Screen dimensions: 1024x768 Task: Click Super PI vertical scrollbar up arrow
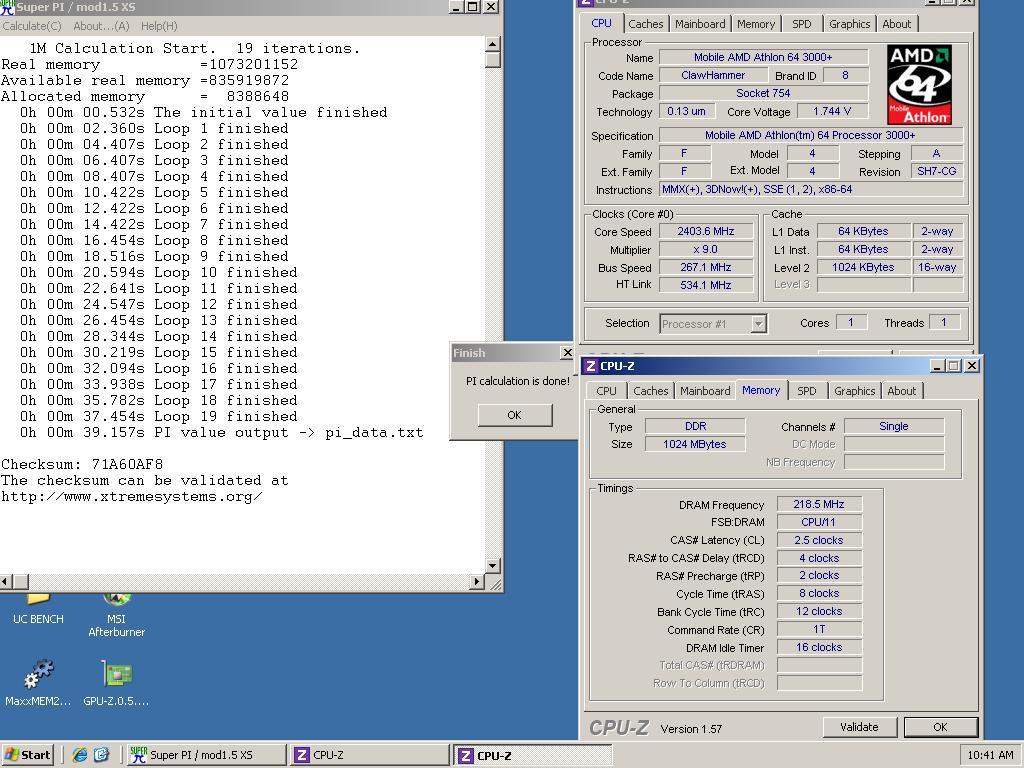pyautogui.click(x=493, y=44)
